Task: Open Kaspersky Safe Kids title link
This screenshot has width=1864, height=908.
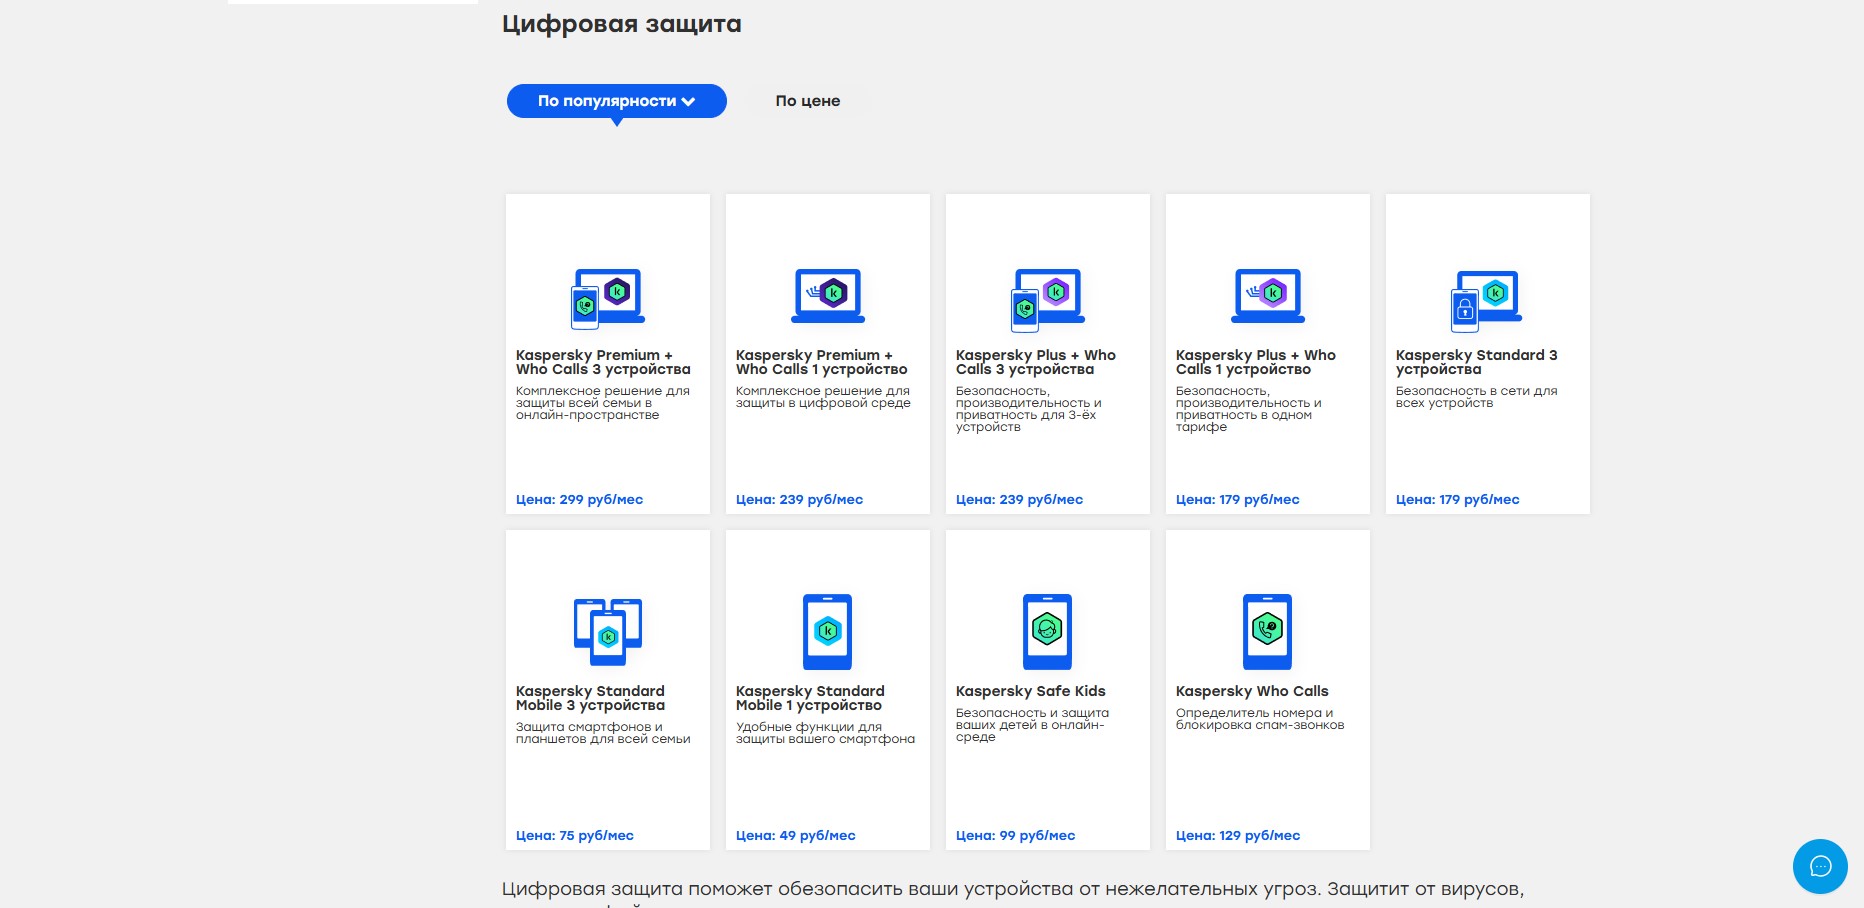Action: [x=1031, y=691]
